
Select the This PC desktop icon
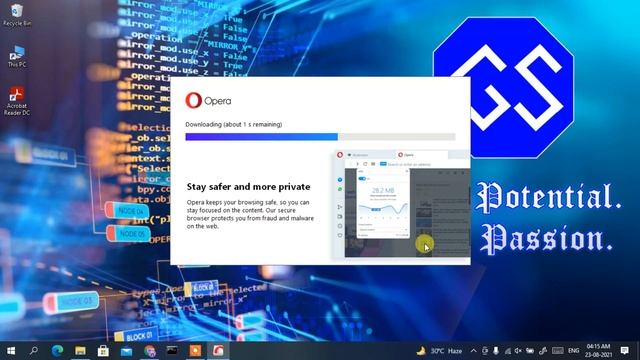click(x=17, y=56)
